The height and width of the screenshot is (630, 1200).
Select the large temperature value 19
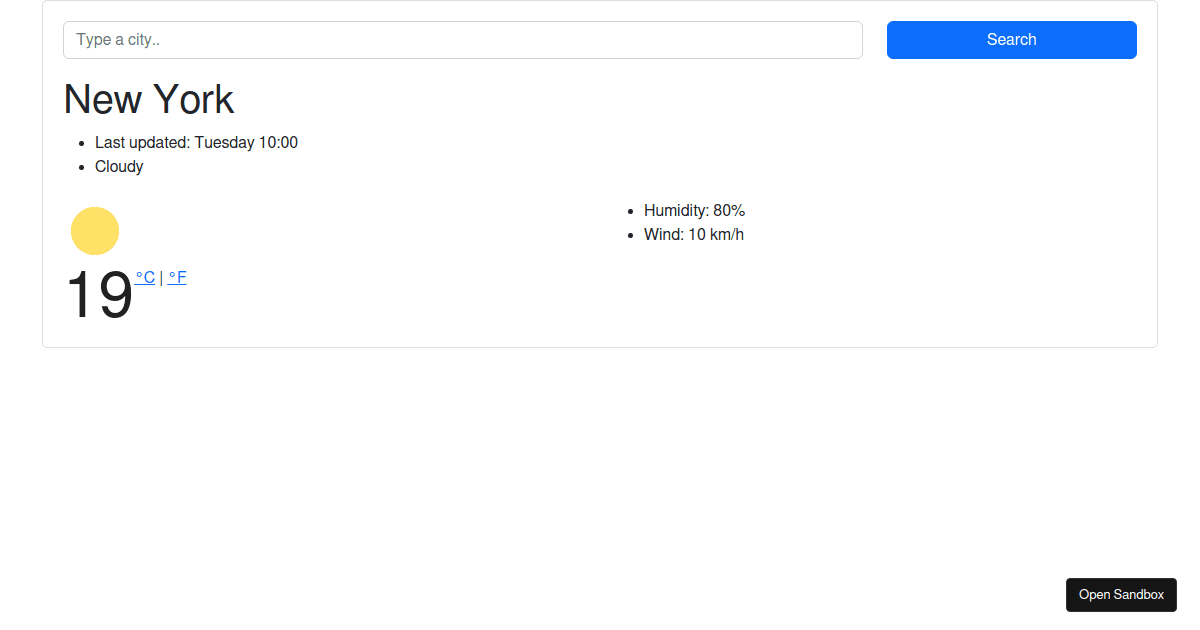(x=99, y=296)
